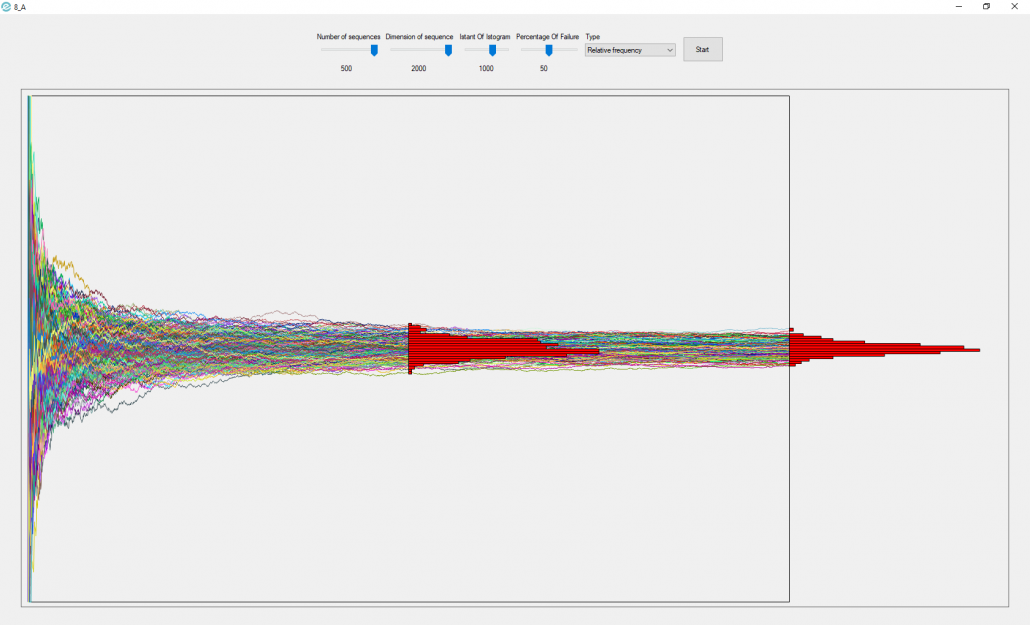Click the application icon in the title bar

coord(7,6)
